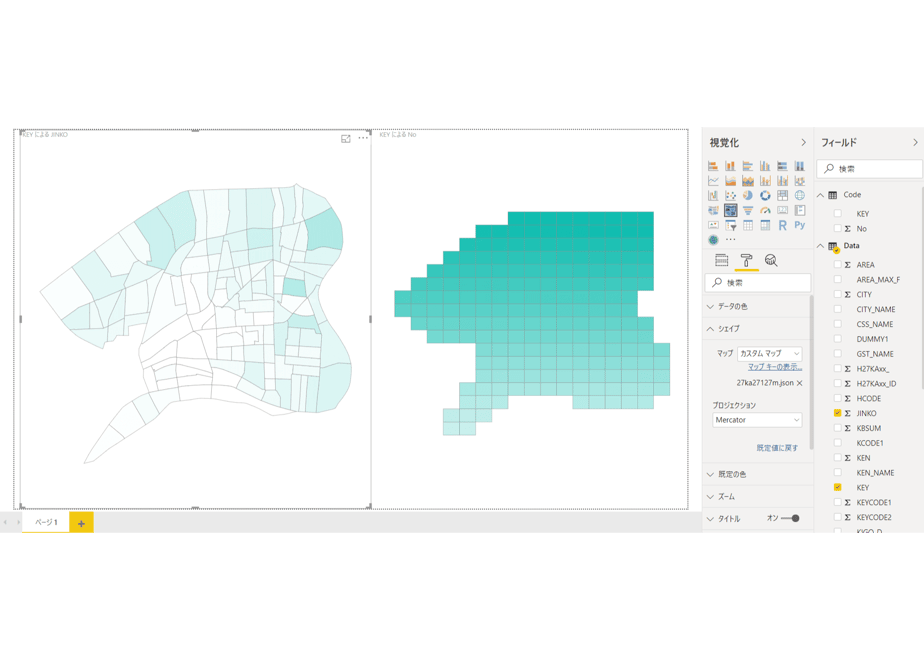Check the AREA field checkbox
Screen dimensions: 924x660
pos(837,265)
